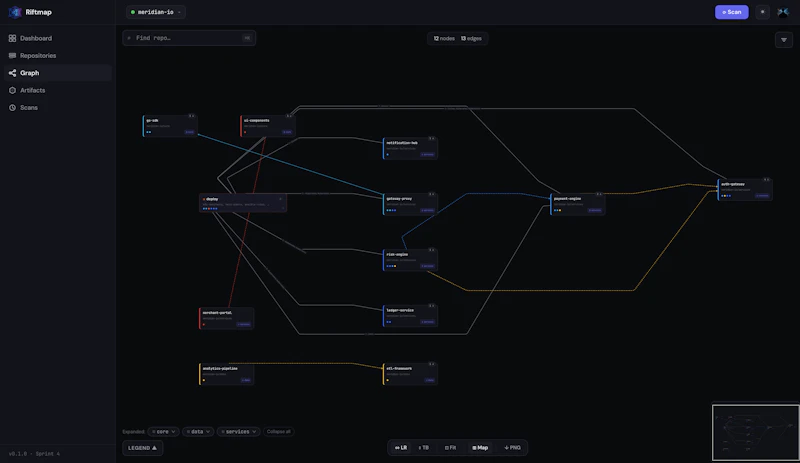Focus the Find repo search field
Image resolution: width=800 pixels, height=463 pixels.
click(189, 38)
